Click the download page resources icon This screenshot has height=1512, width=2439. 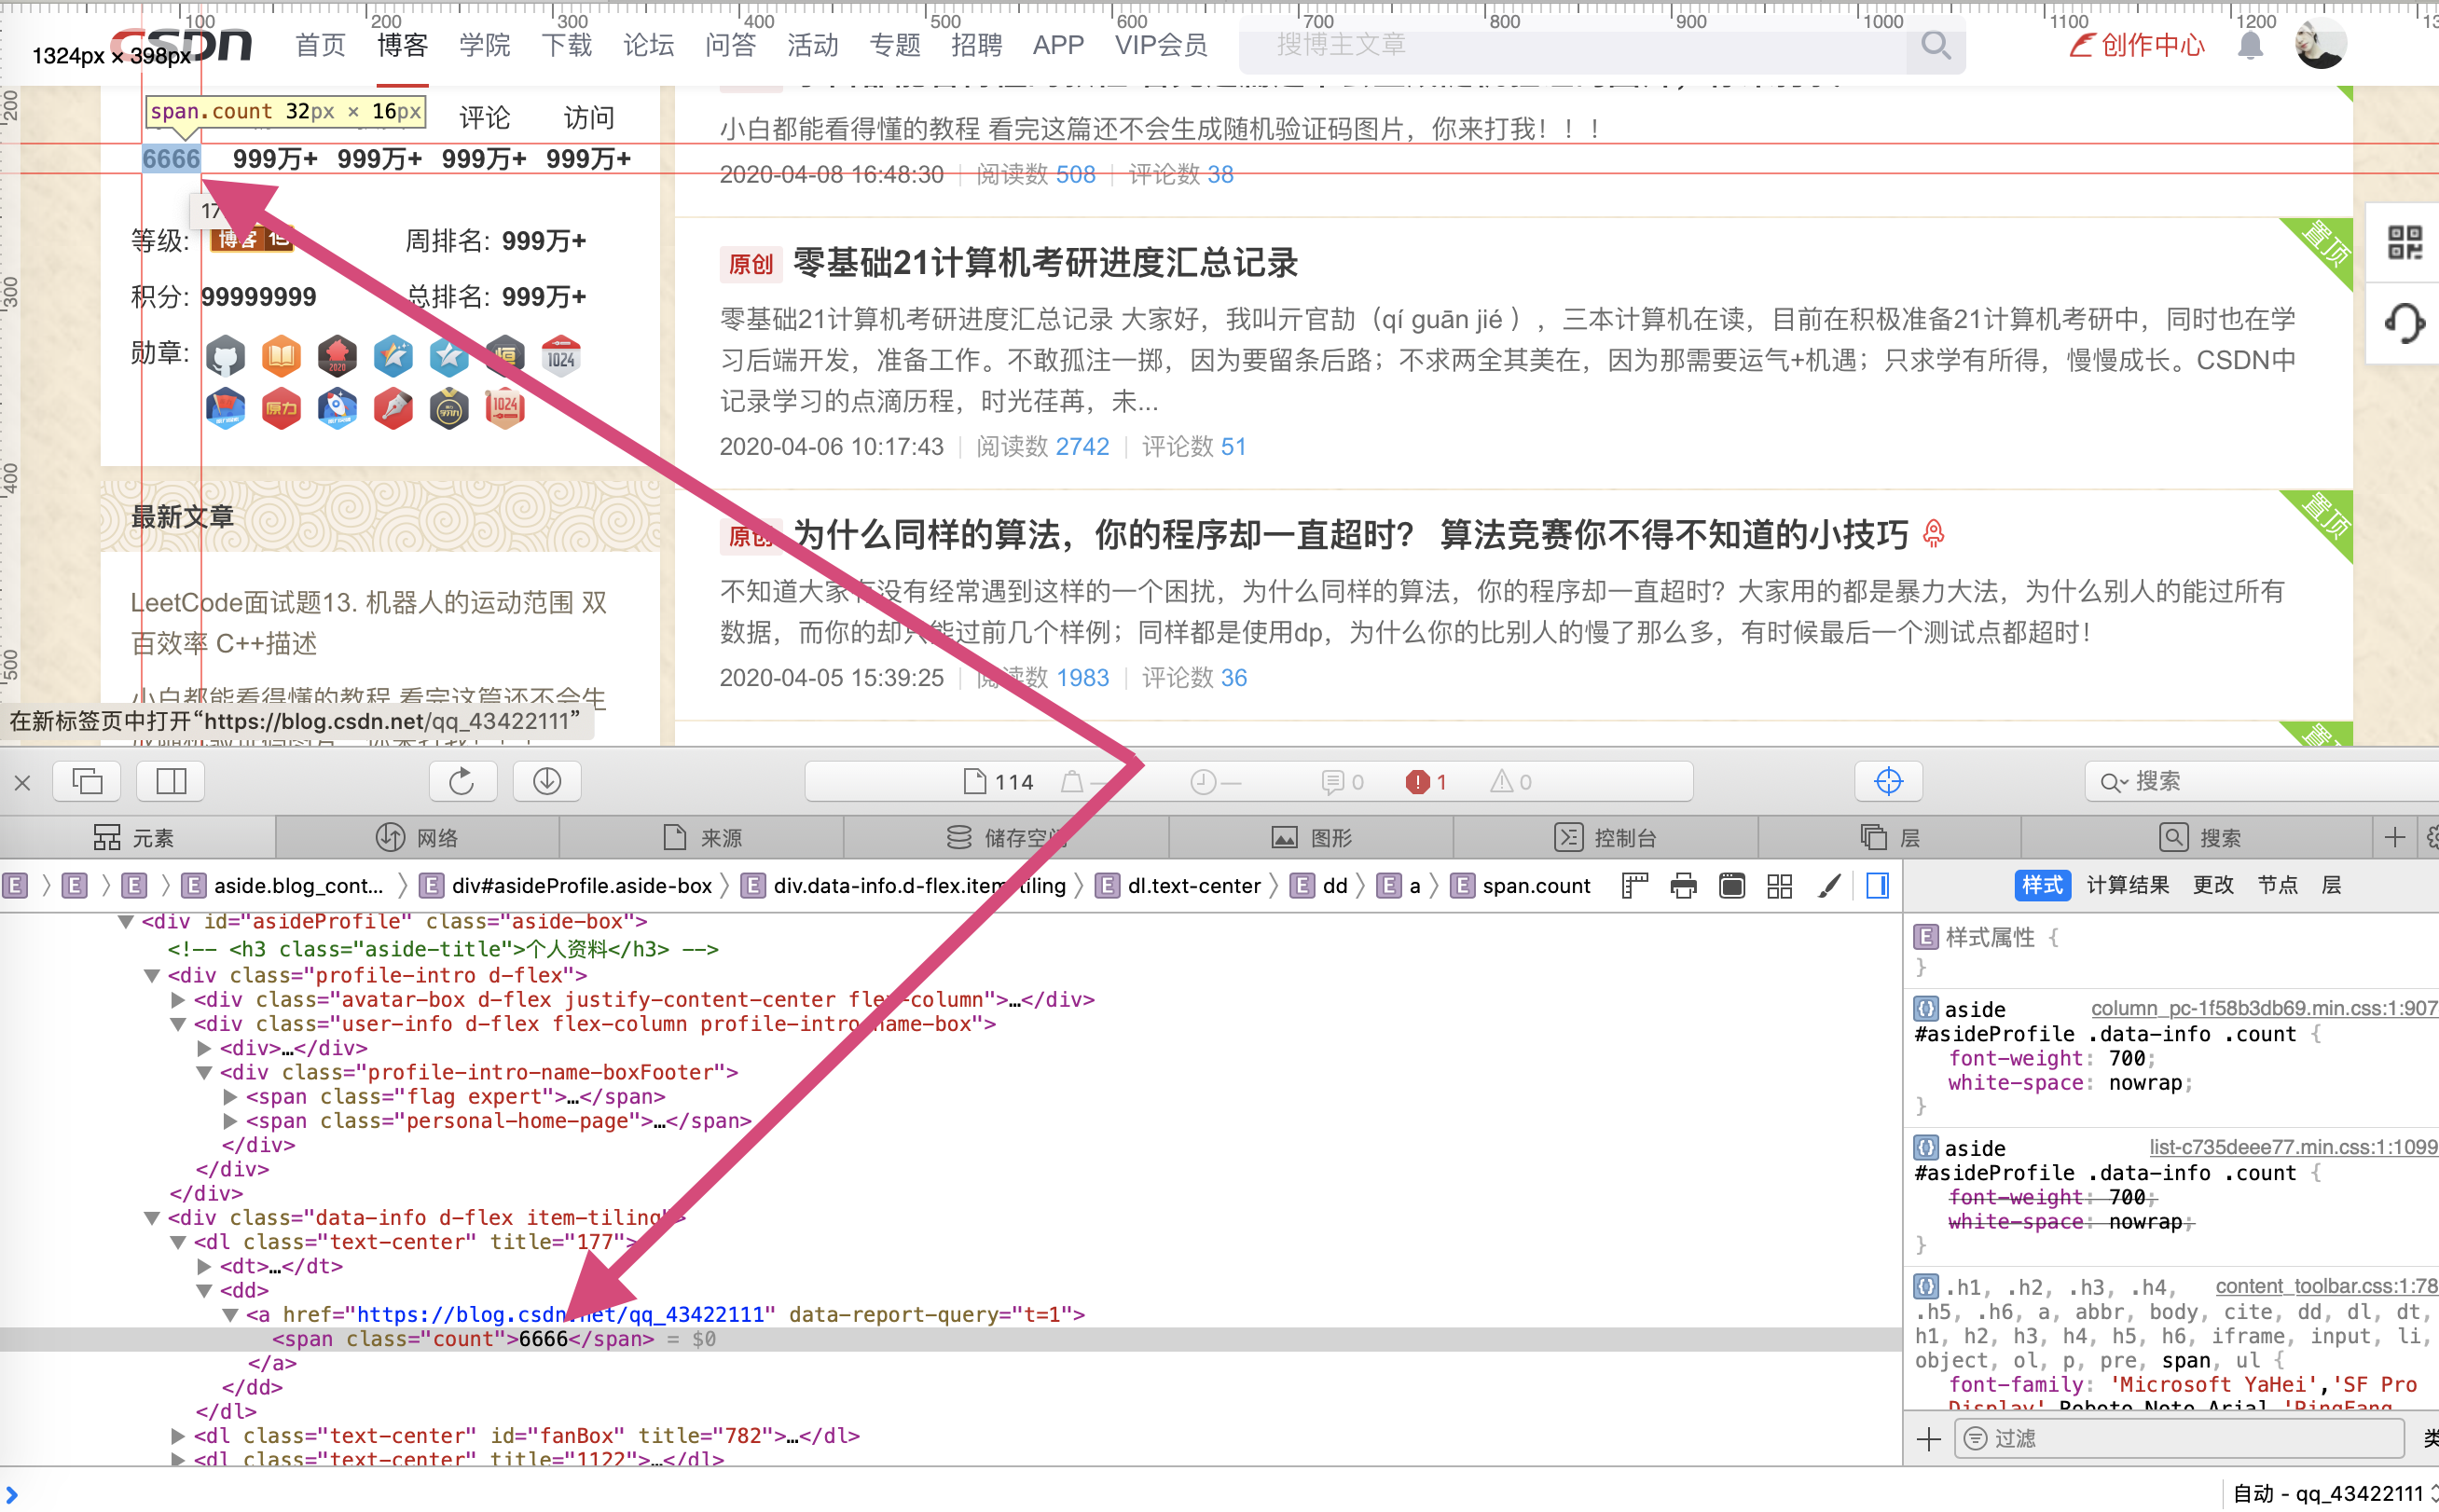click(x=546, y=781)
